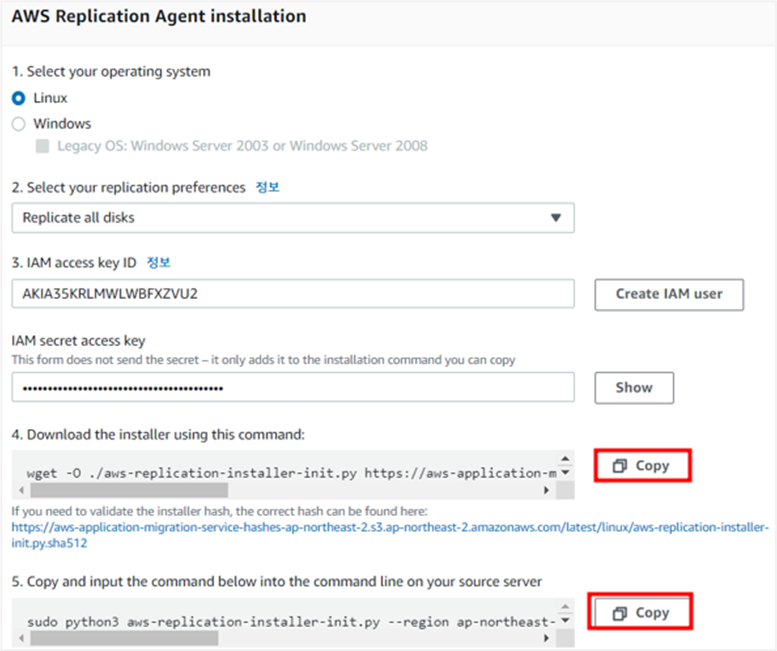Click right arrow of python3 command scrollbar
The width and height of the screenshot is (777, 651).
click(x=547, y=638)
